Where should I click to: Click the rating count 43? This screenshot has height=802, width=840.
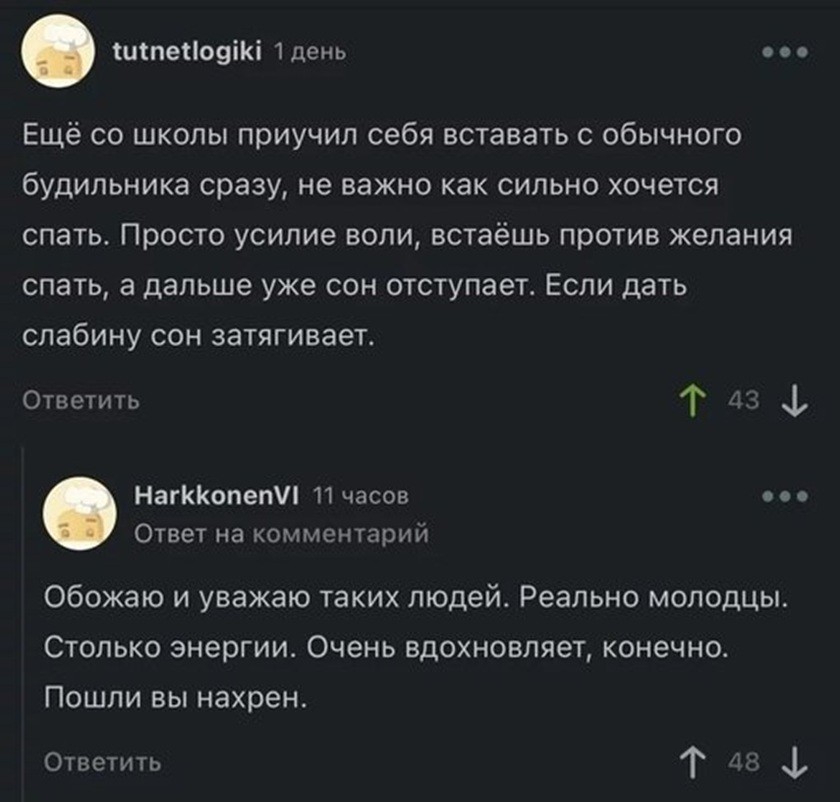(x=744, y=400)
